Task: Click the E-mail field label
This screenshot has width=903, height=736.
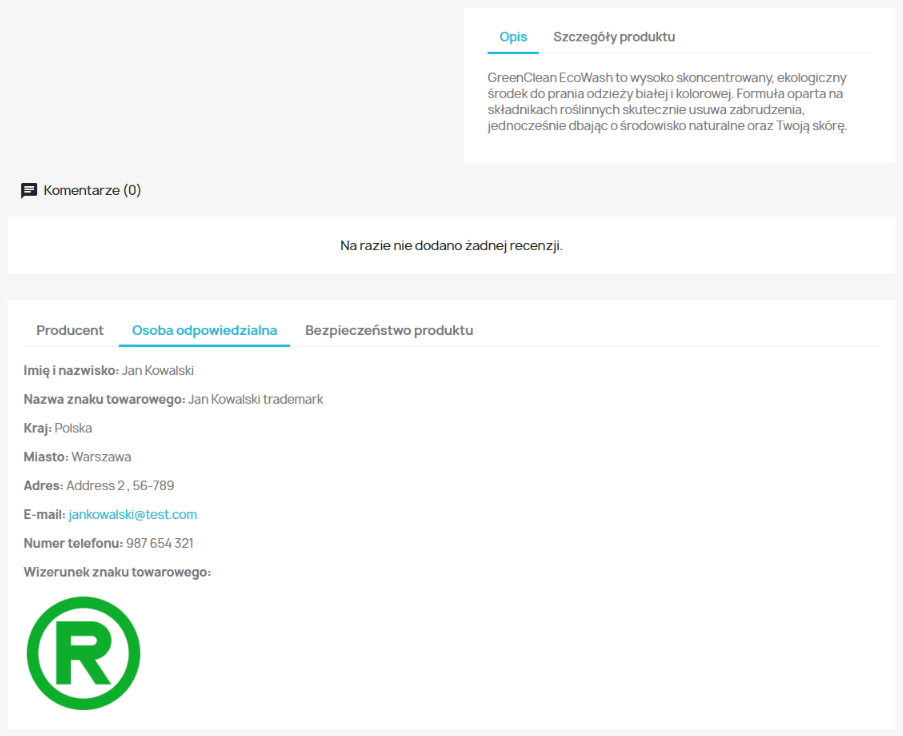Action: (x=44, y=514)
